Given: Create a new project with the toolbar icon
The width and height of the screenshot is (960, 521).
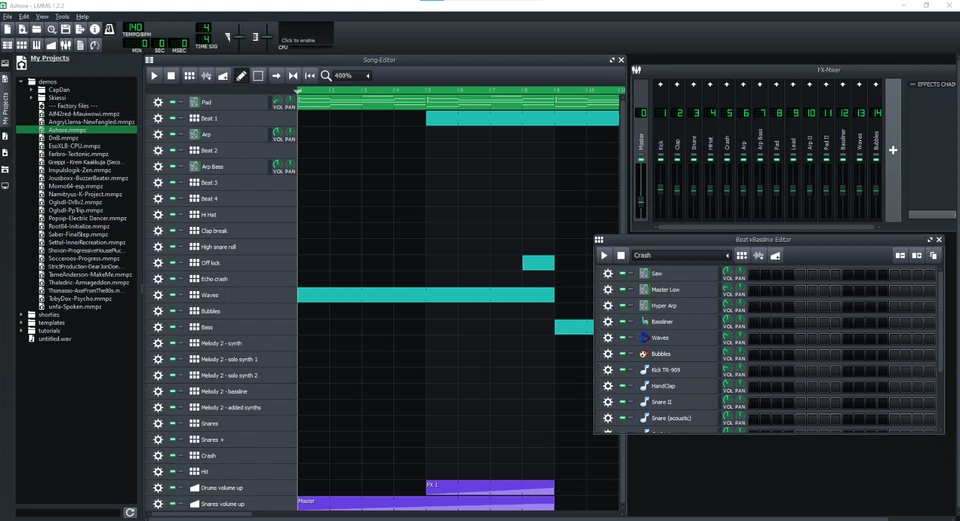Looking at the screenshot, I should pyautogui.click(x=7, y=29).
